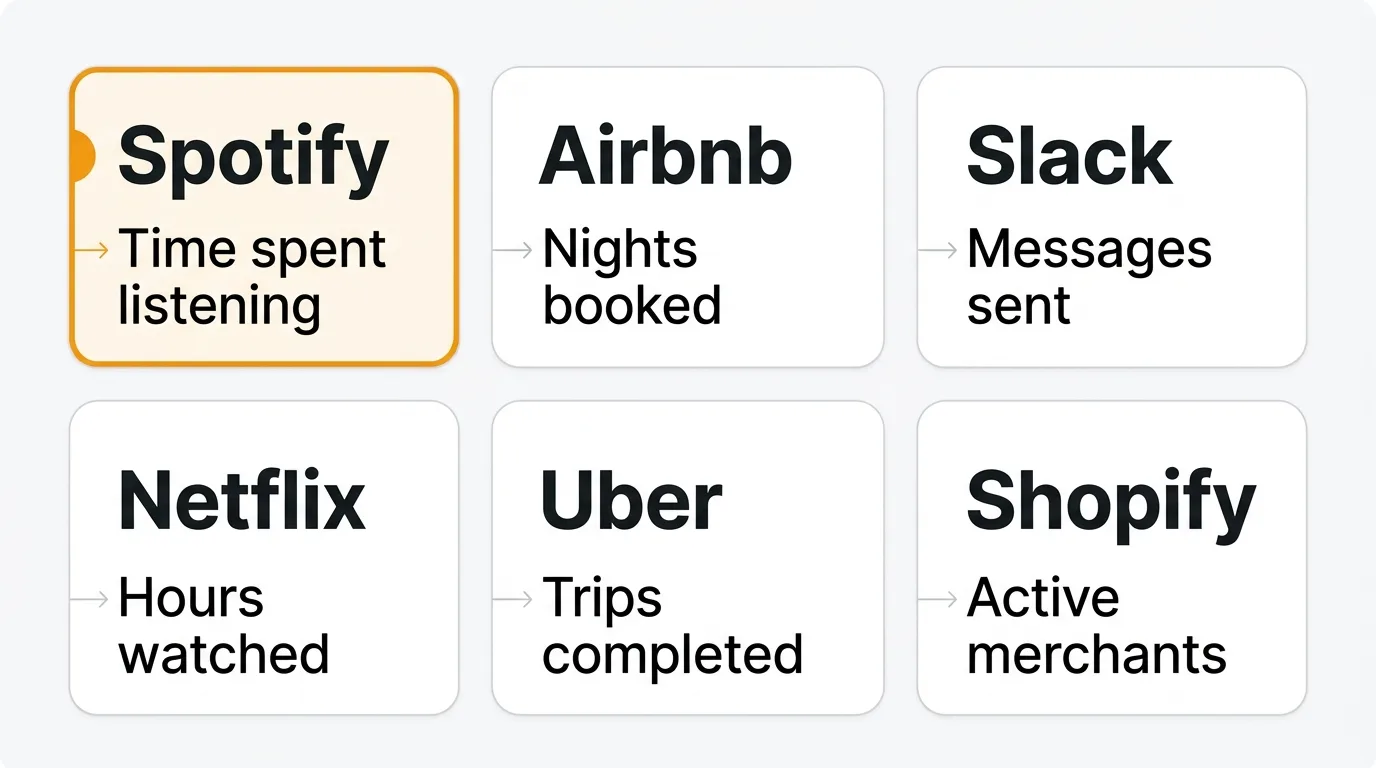Click the arrow beside Messages sent

[939, 250]
